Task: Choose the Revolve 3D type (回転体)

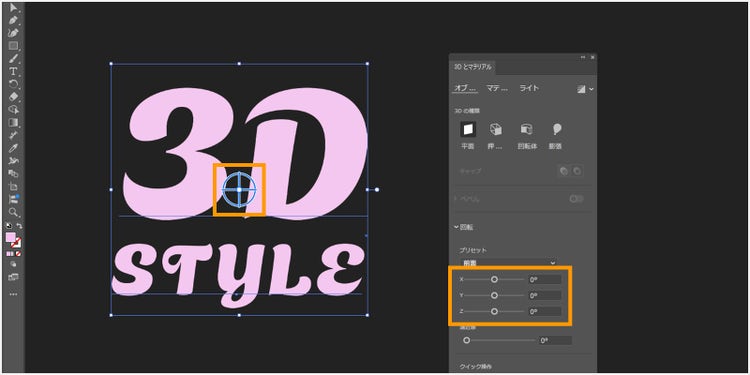Action: click(526, 129)
